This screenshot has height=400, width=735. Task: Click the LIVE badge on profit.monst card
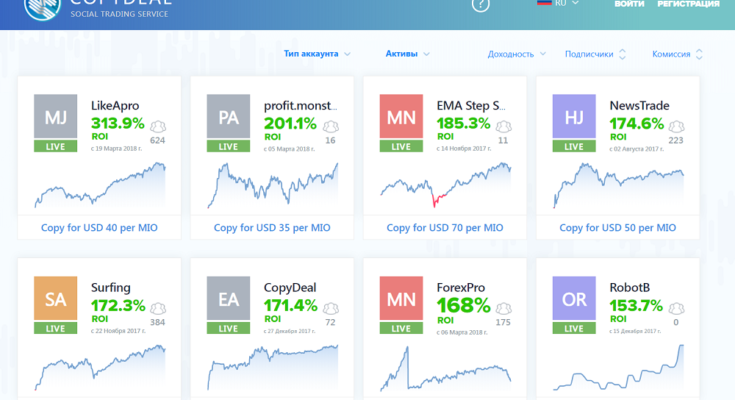227,146
